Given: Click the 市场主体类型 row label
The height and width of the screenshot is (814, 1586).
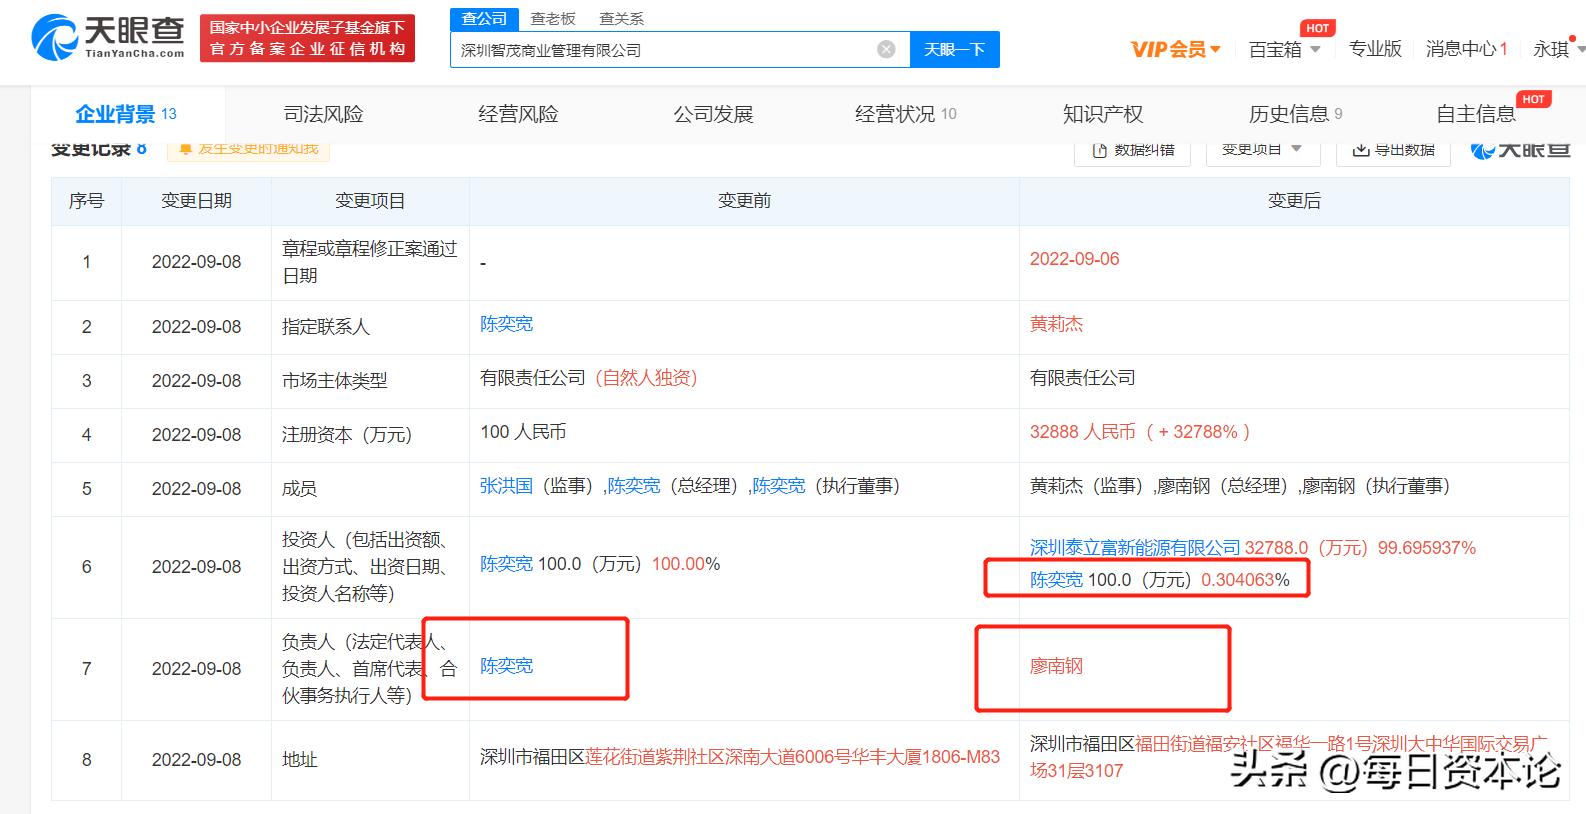Looking at the screenshot, I should [334, 381].
